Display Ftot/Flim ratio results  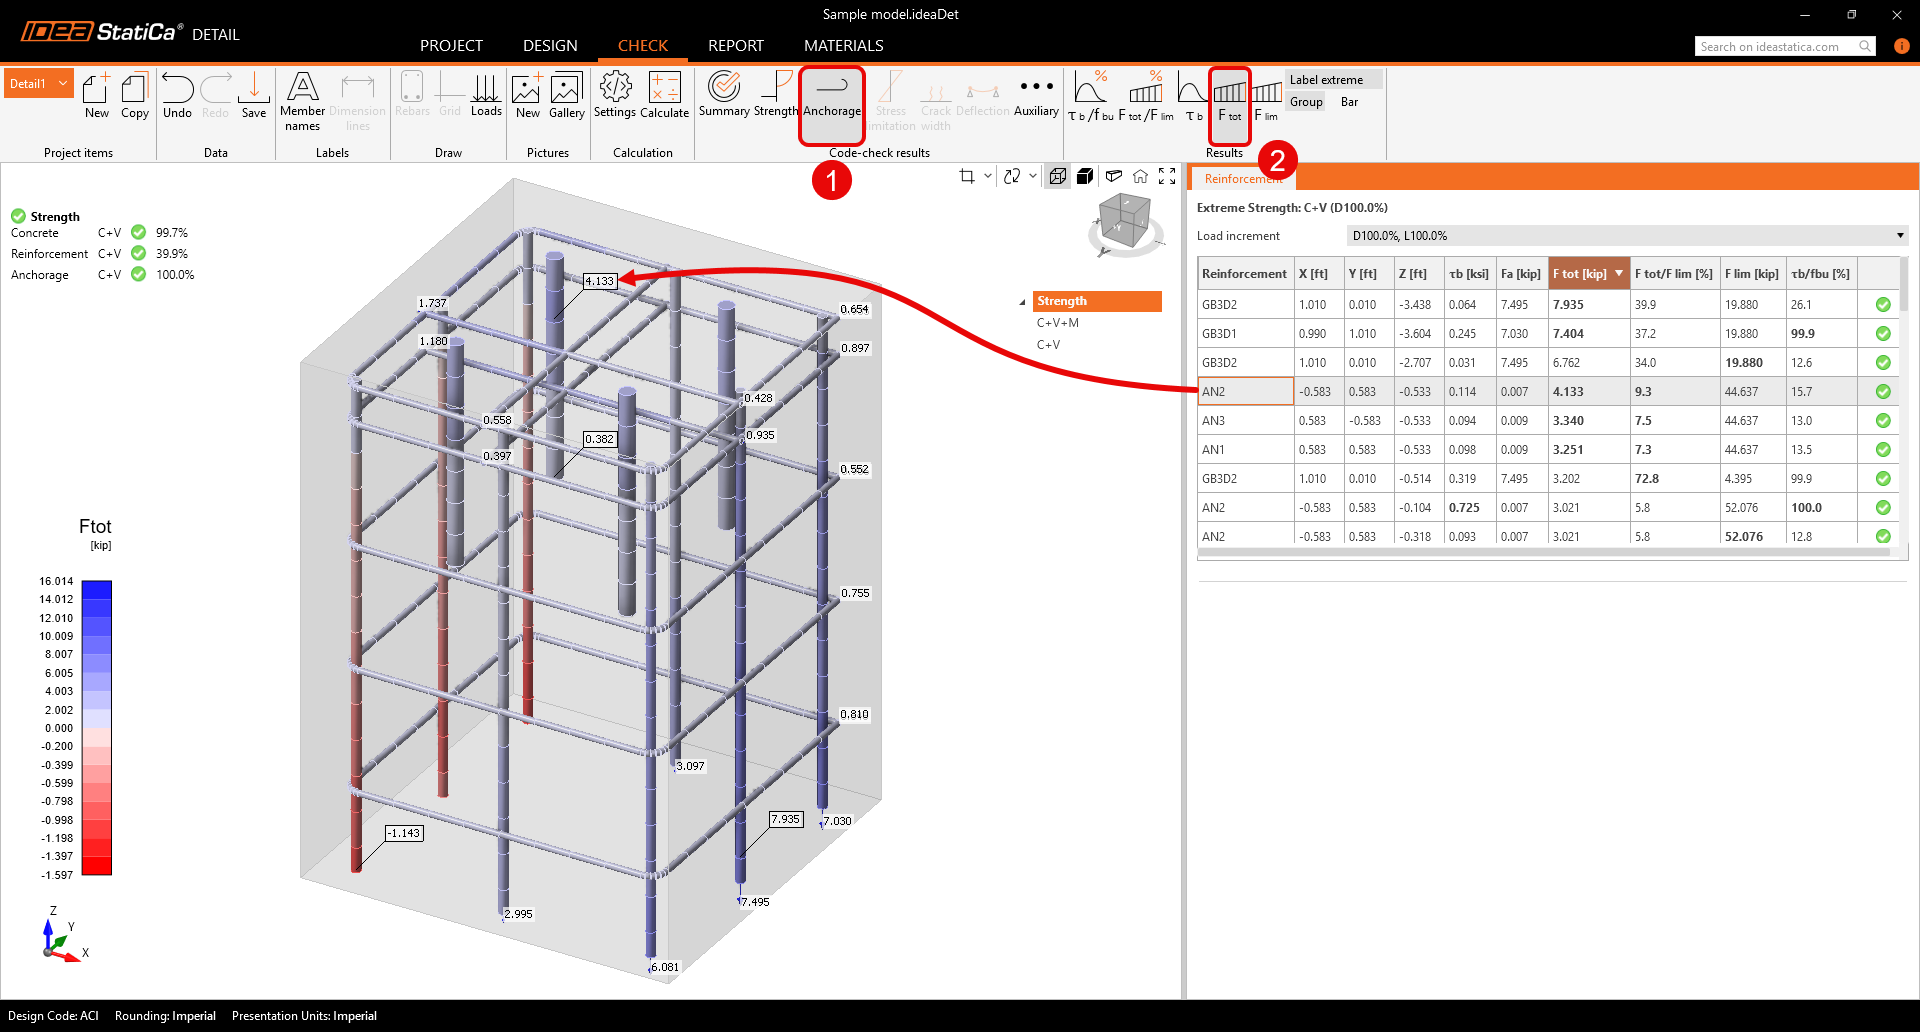(x=1145, y=97)
